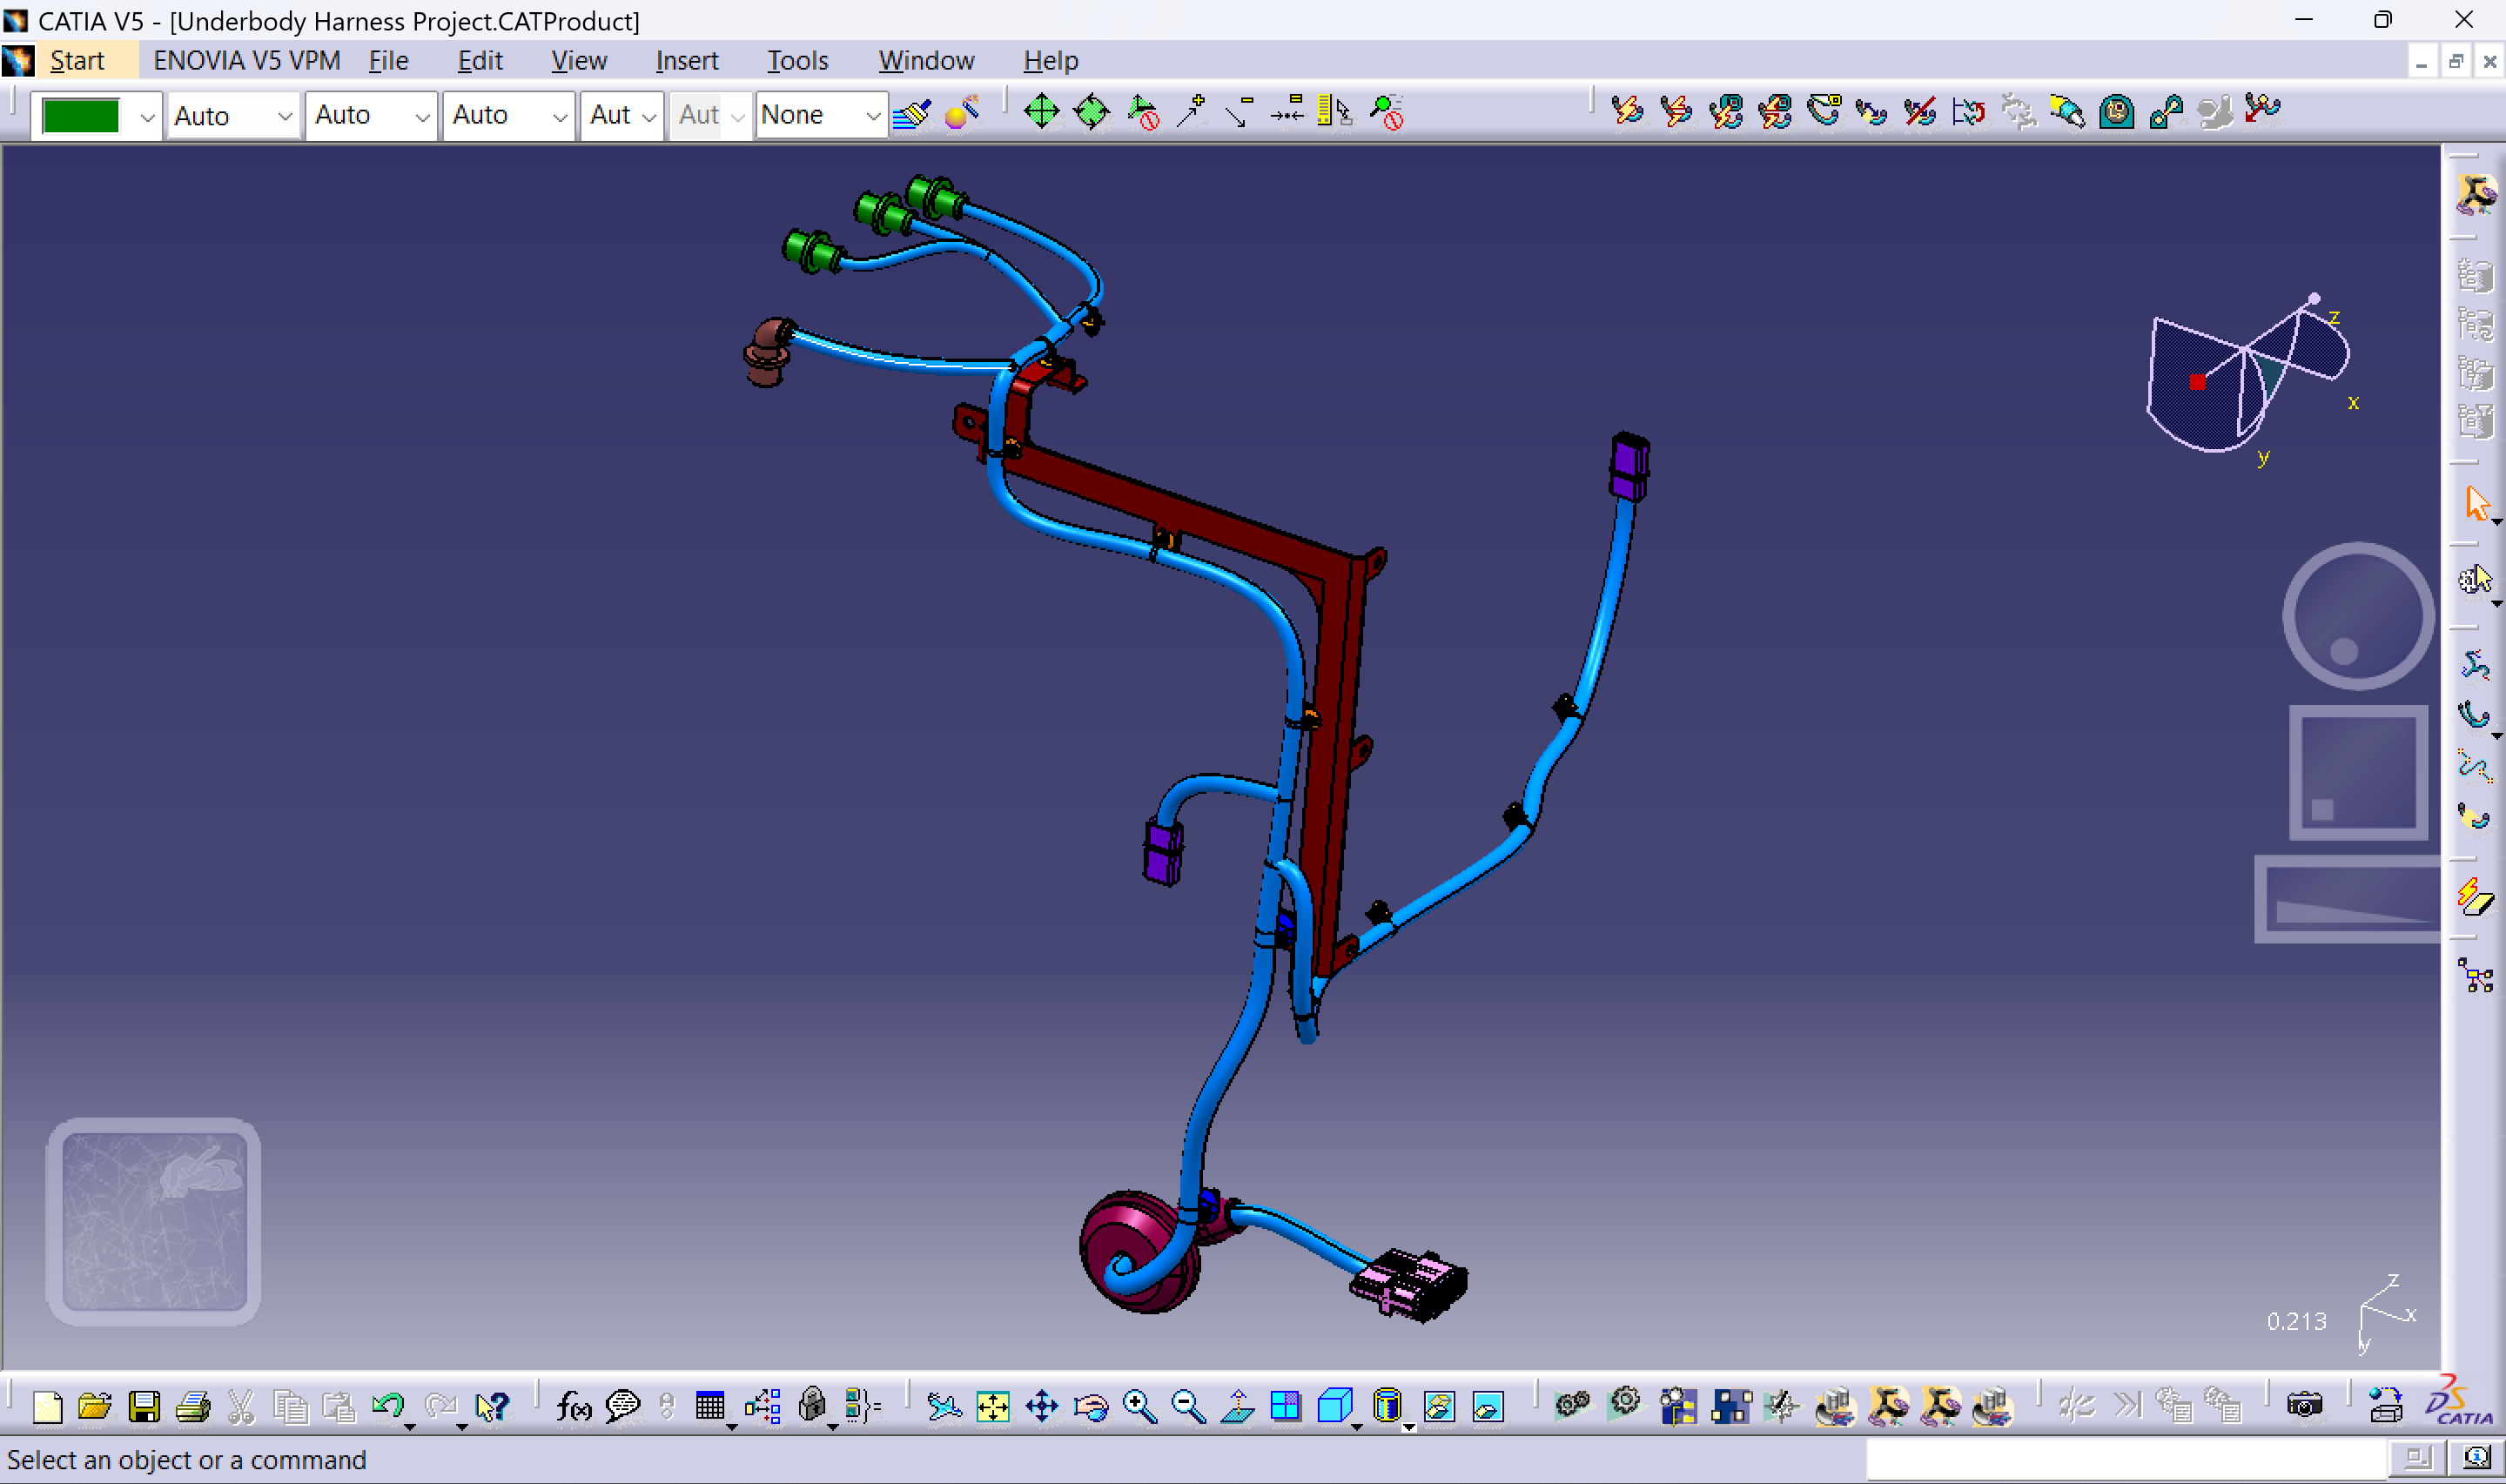Click the Save floppy disk icon
The width and height of the screenshot is (2506, 1484).
pyautogui.click(x=144, y=1406)
